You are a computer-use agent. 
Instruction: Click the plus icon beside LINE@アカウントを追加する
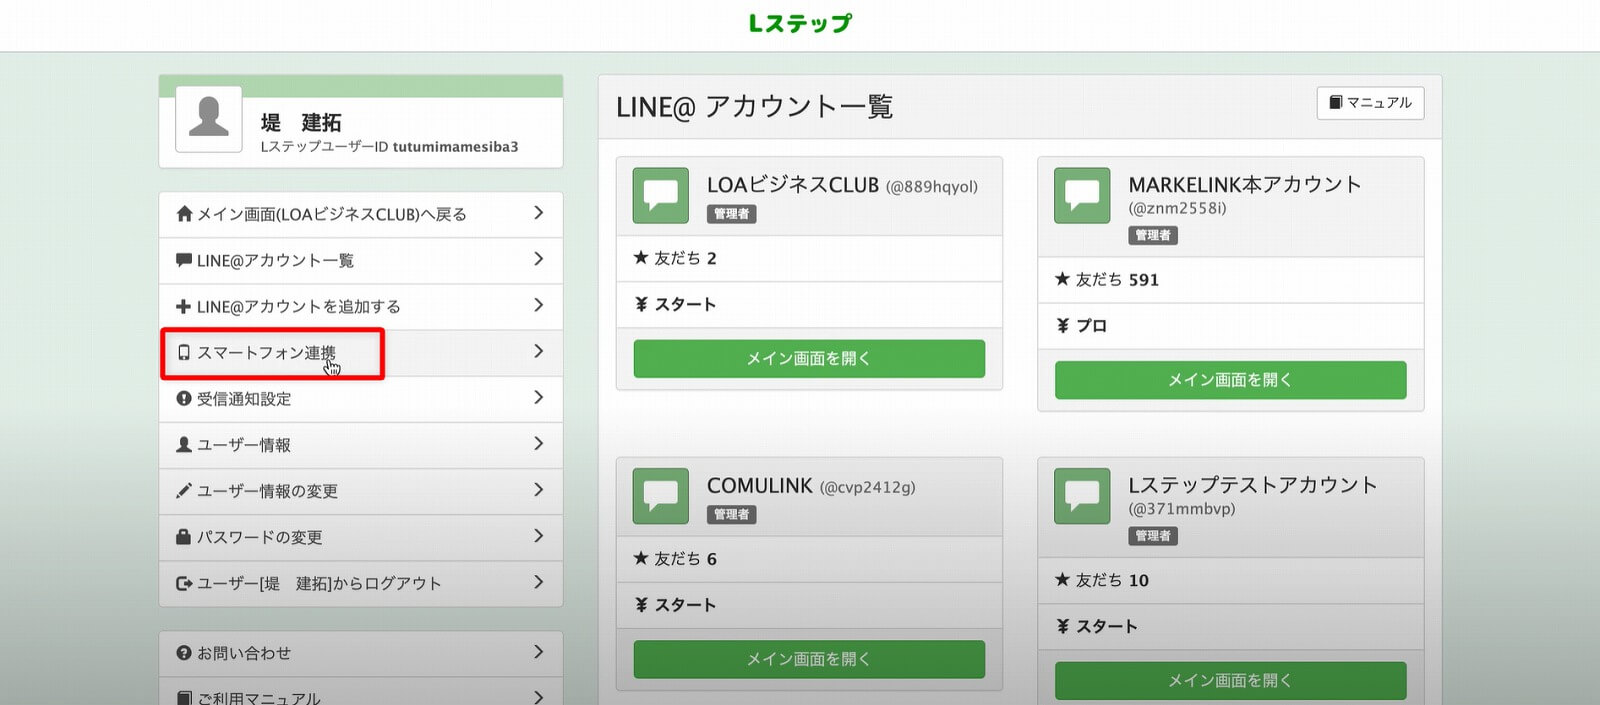click(x=184, y=307)
